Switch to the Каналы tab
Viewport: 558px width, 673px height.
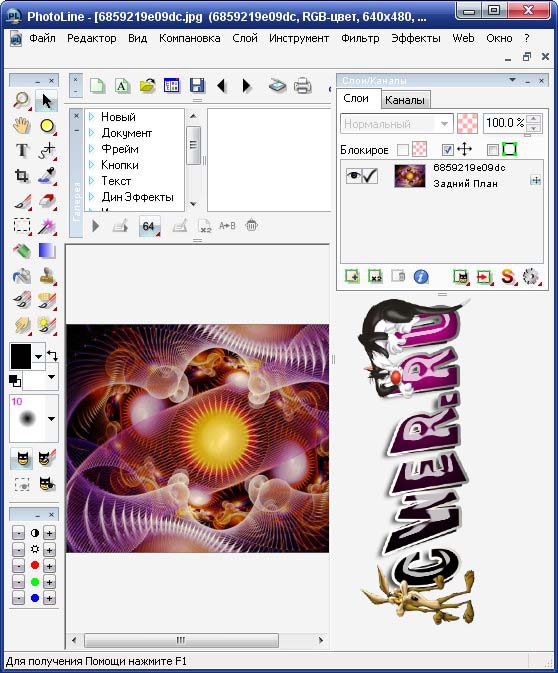click(x=404, y=100)
